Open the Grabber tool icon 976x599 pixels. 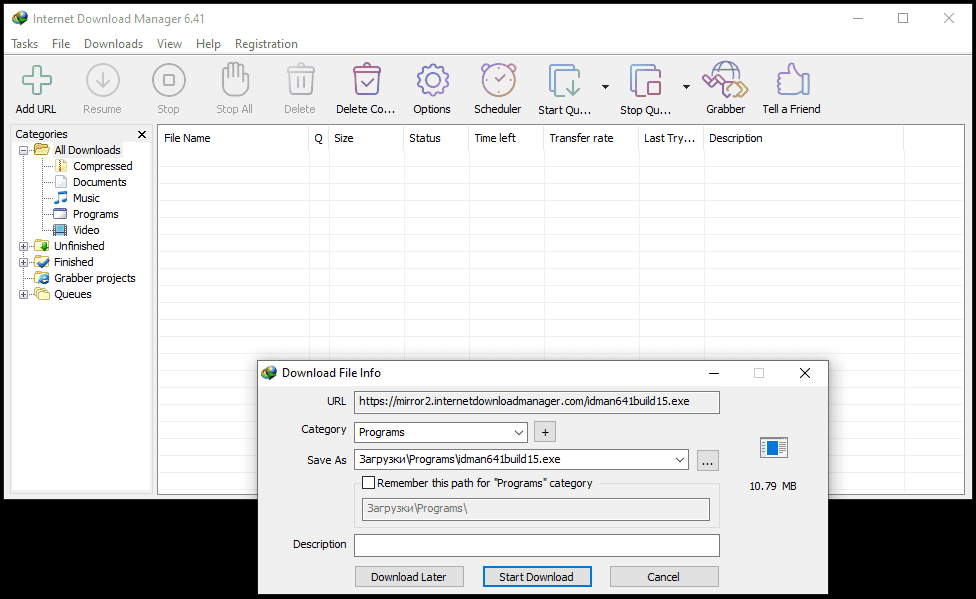point(725,80)
